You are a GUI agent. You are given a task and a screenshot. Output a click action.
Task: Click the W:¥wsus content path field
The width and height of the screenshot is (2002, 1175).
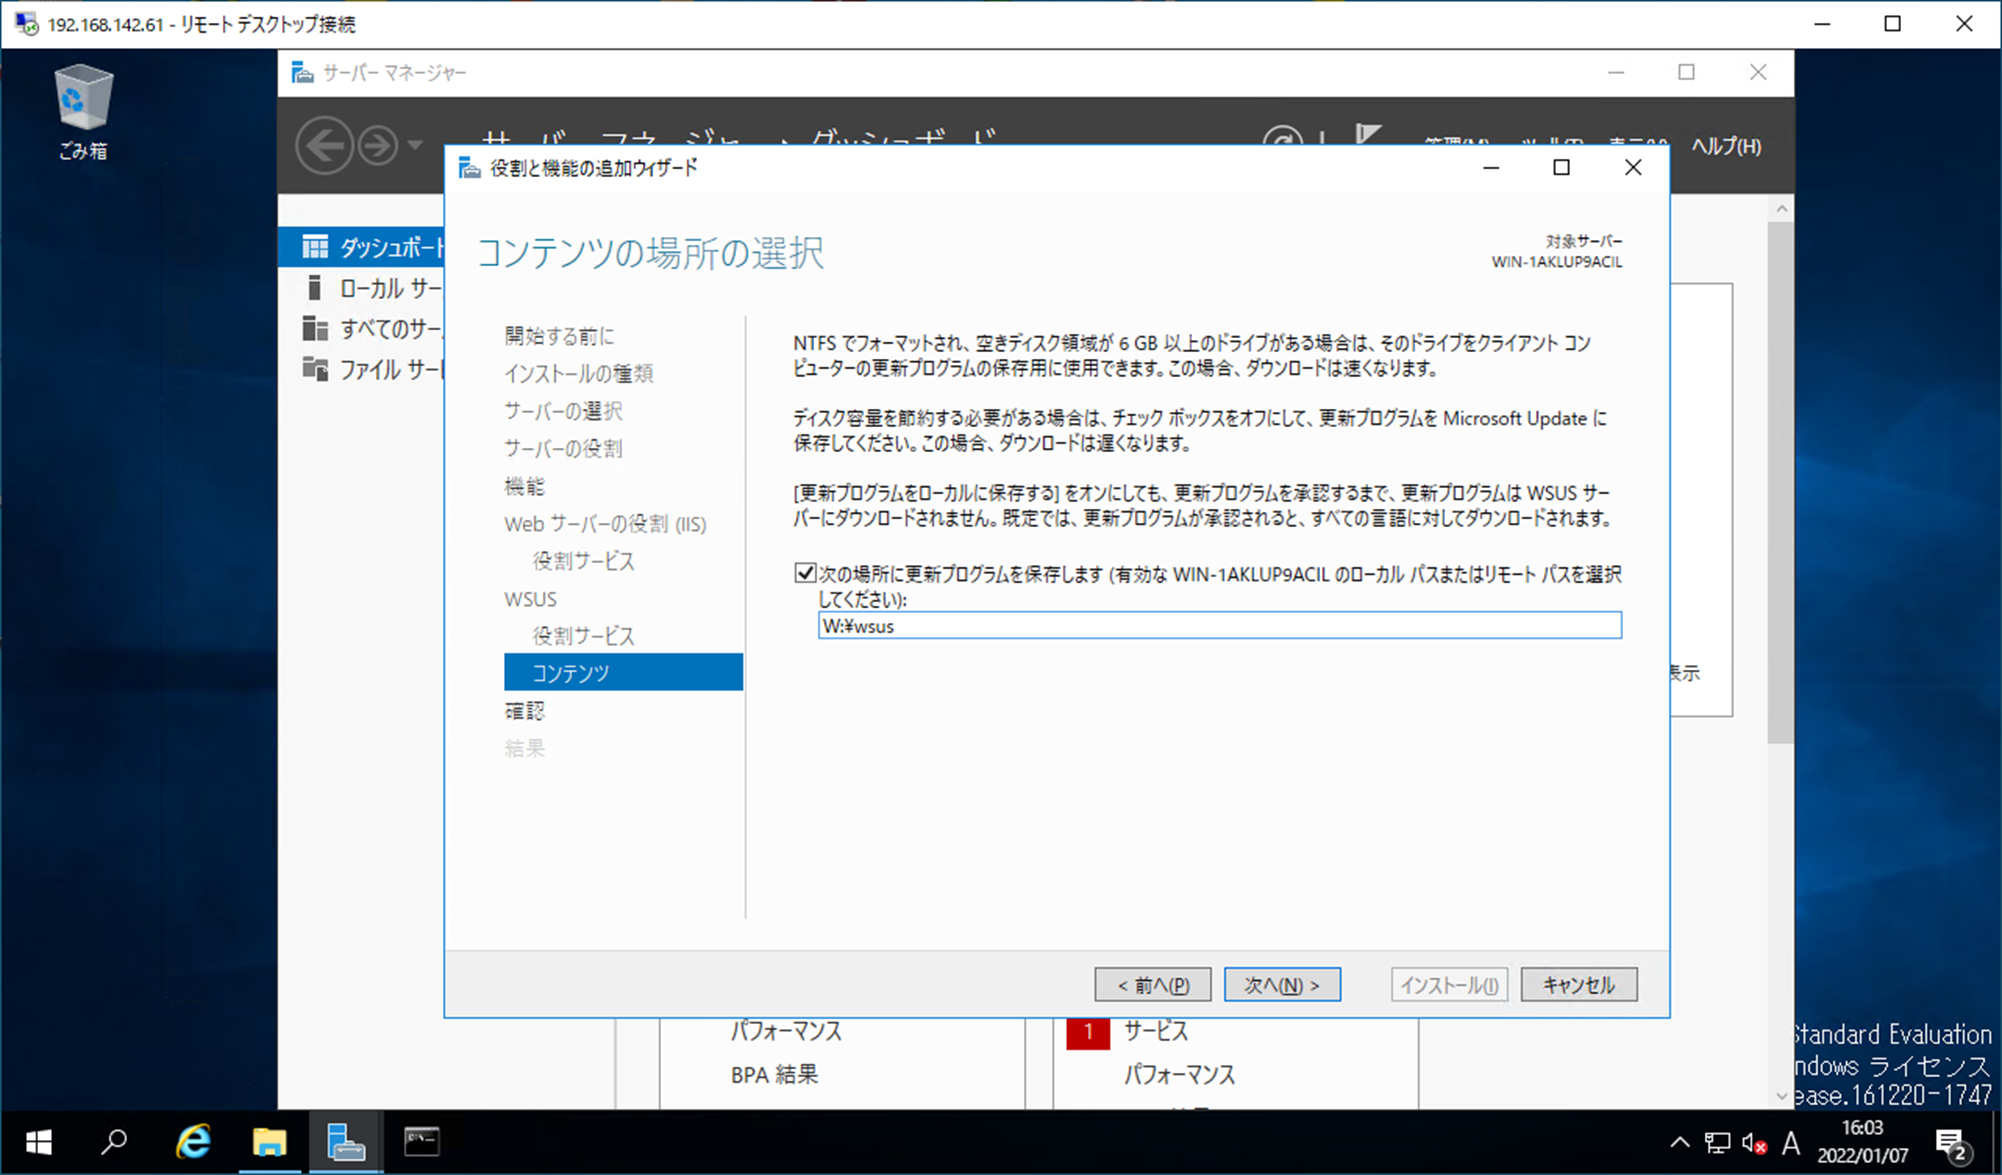[1219, 626]
